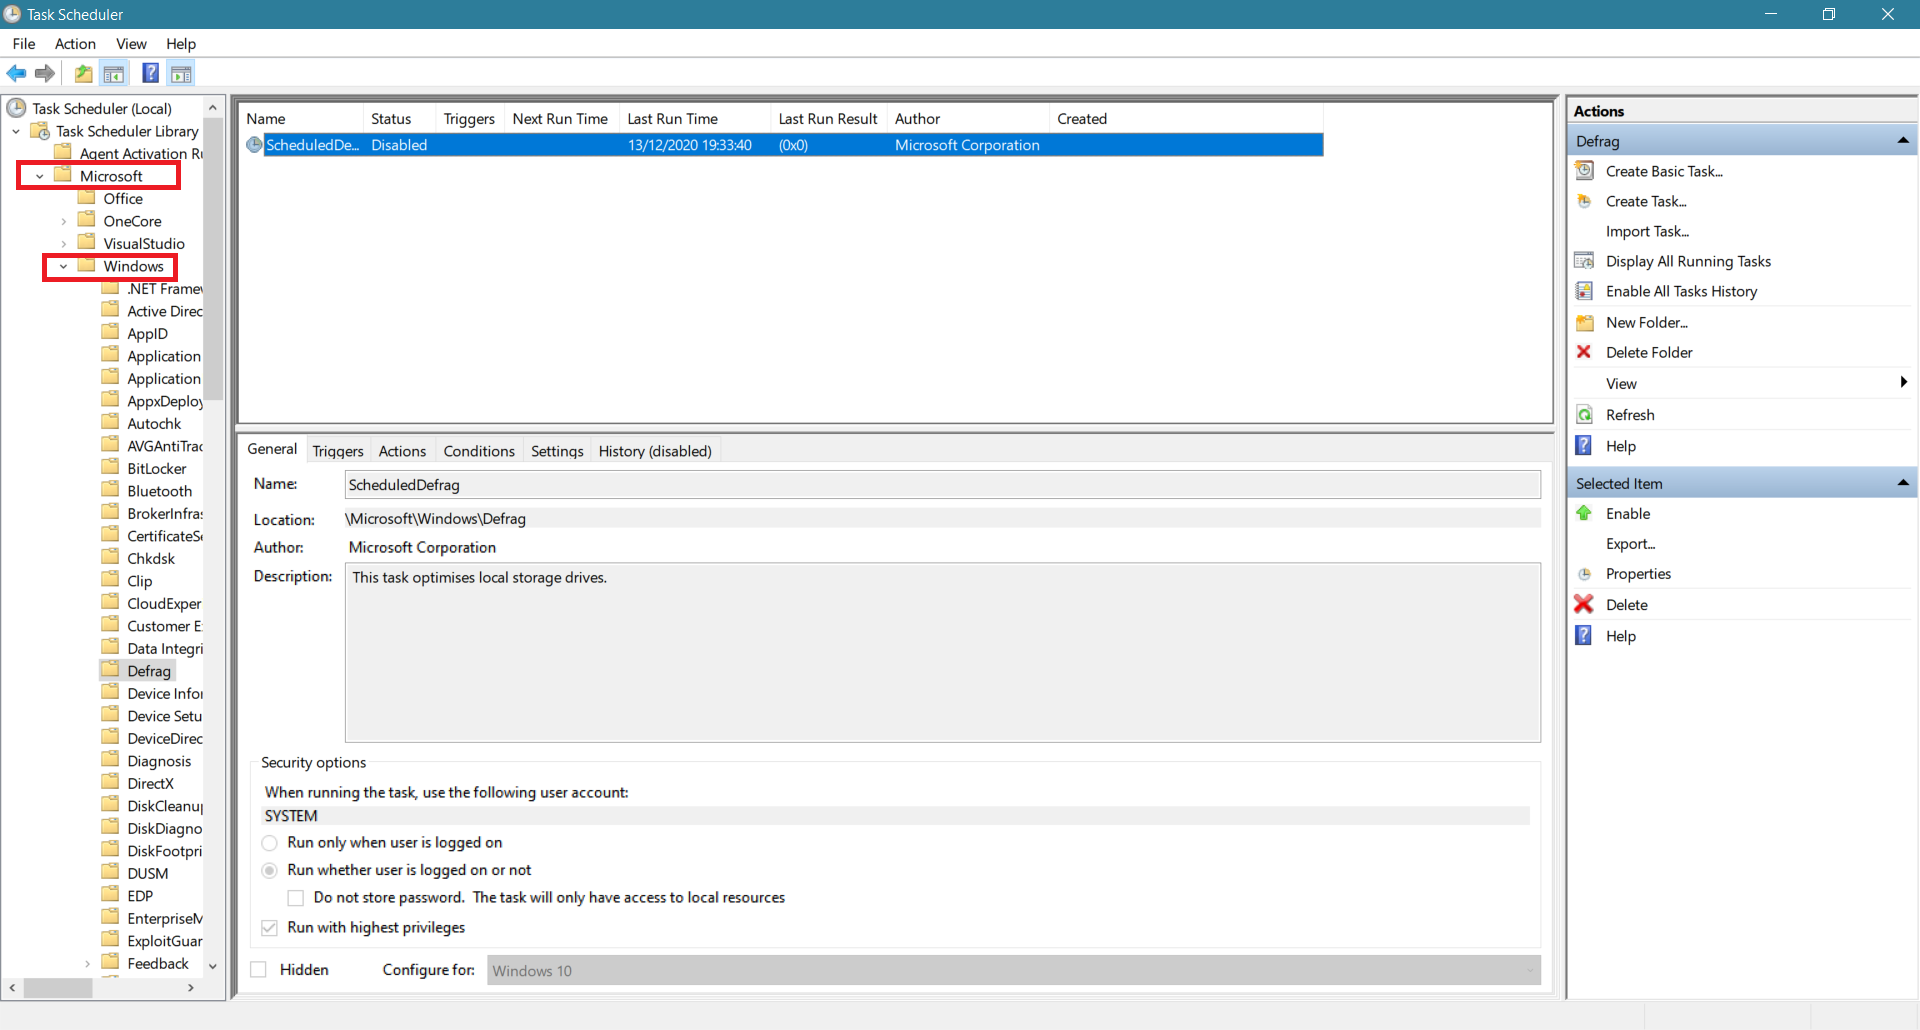Image resolution: width=1920 pixels, height=1030 pixels.
Task: Open the Action menu
Action: (75, 43)
